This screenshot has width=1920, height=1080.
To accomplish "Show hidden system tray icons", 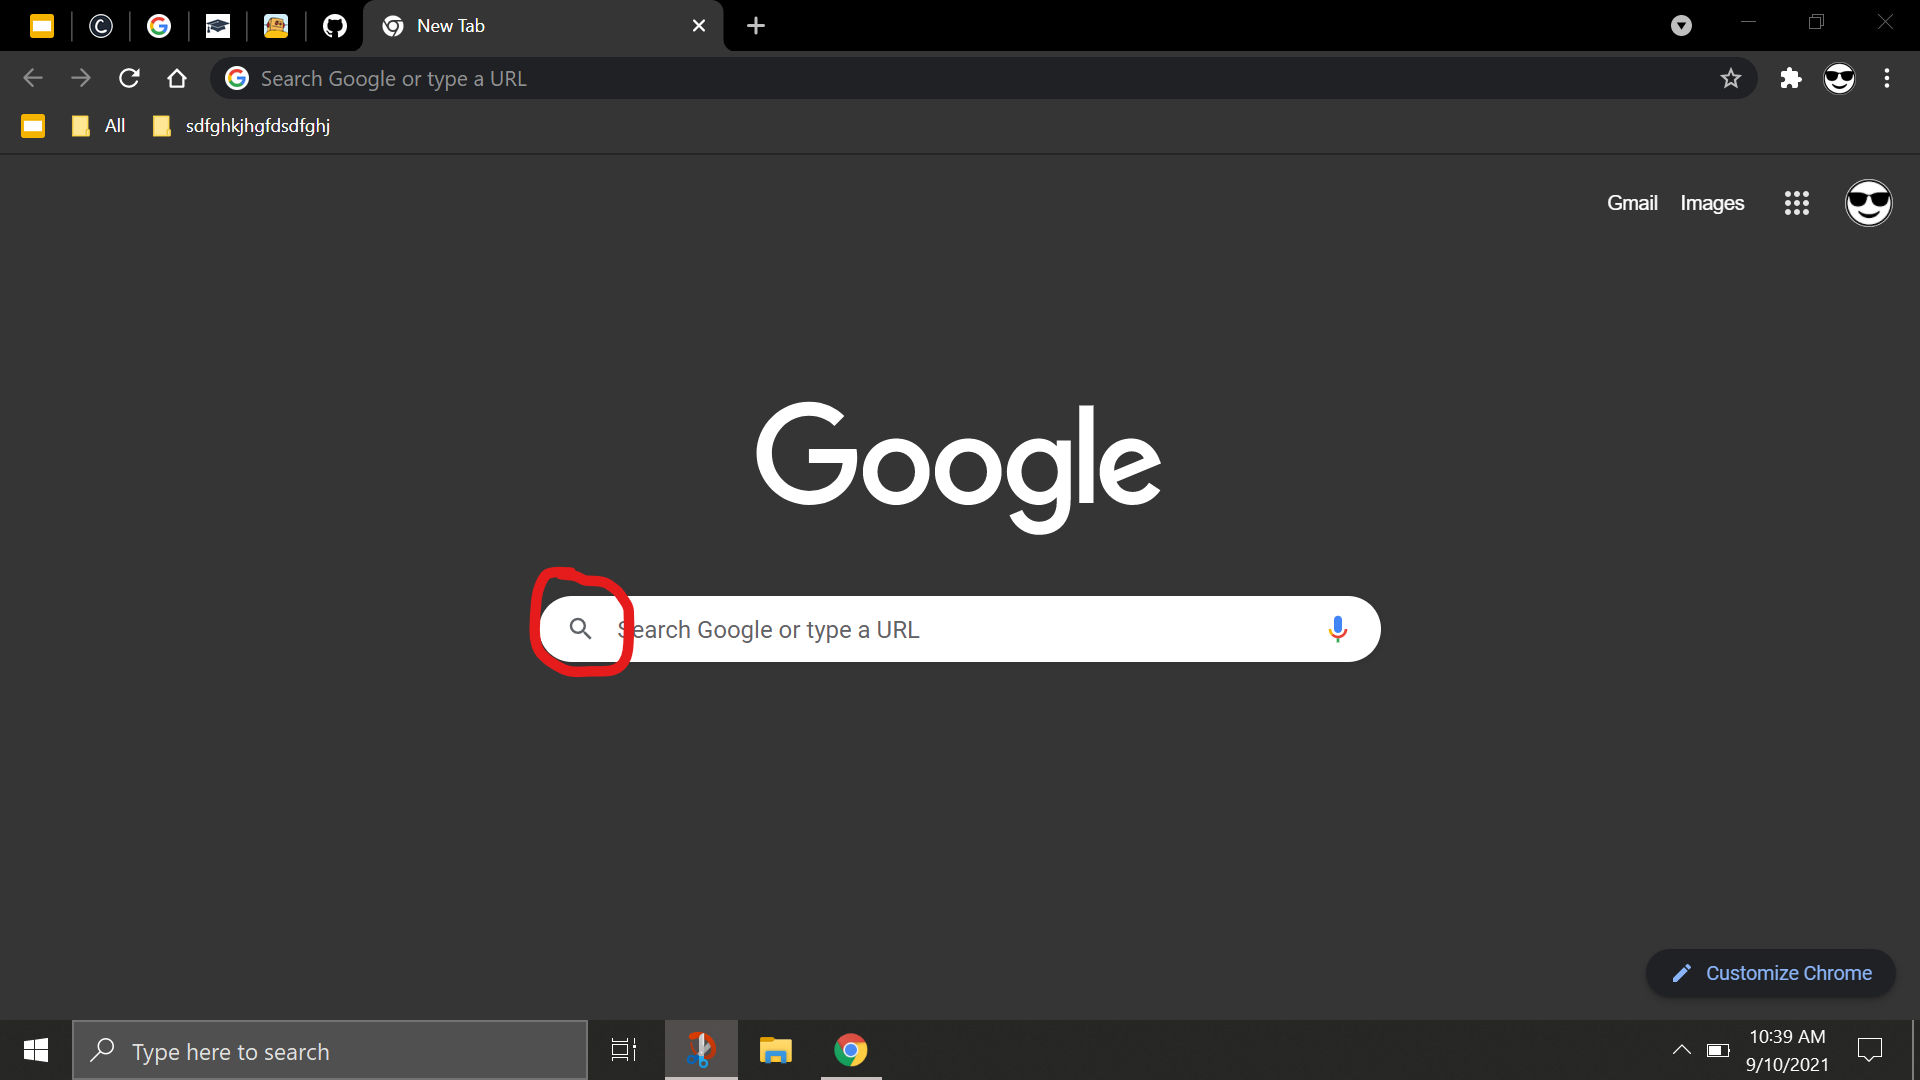I will click(1682, 1050).
